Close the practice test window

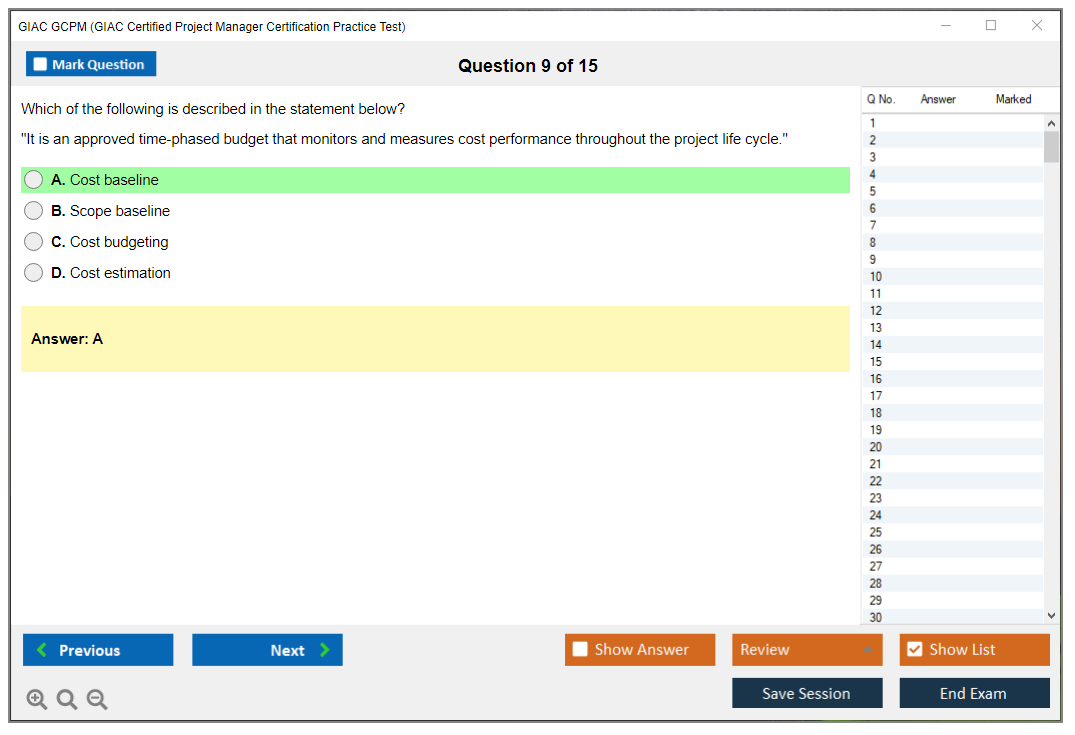[x=1037, y=26]
